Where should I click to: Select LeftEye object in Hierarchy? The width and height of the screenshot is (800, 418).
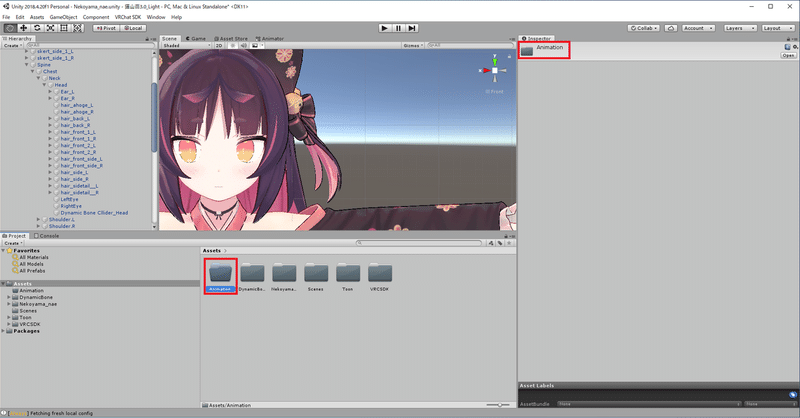tap(69, 200)
